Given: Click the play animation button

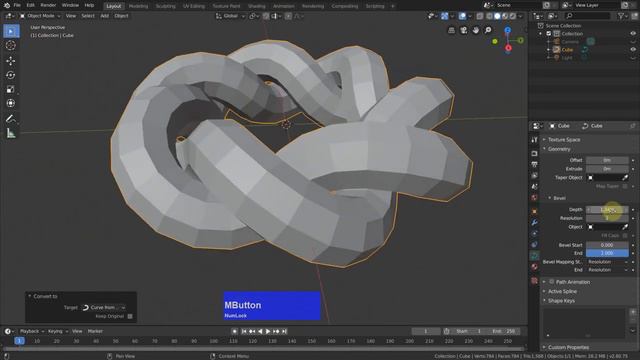Looking at the screenshot, I should tap(268, 332).
